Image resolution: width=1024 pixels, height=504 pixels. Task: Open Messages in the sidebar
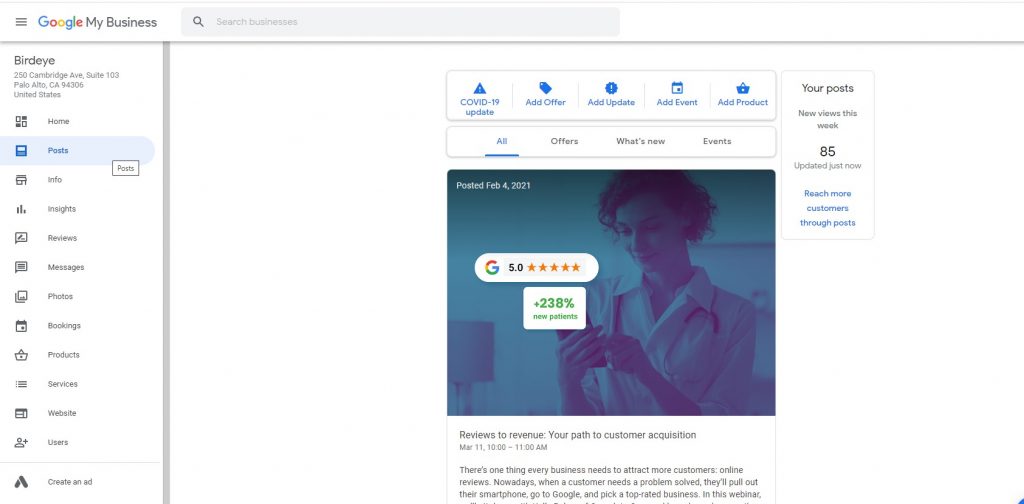tap(66, 267)
